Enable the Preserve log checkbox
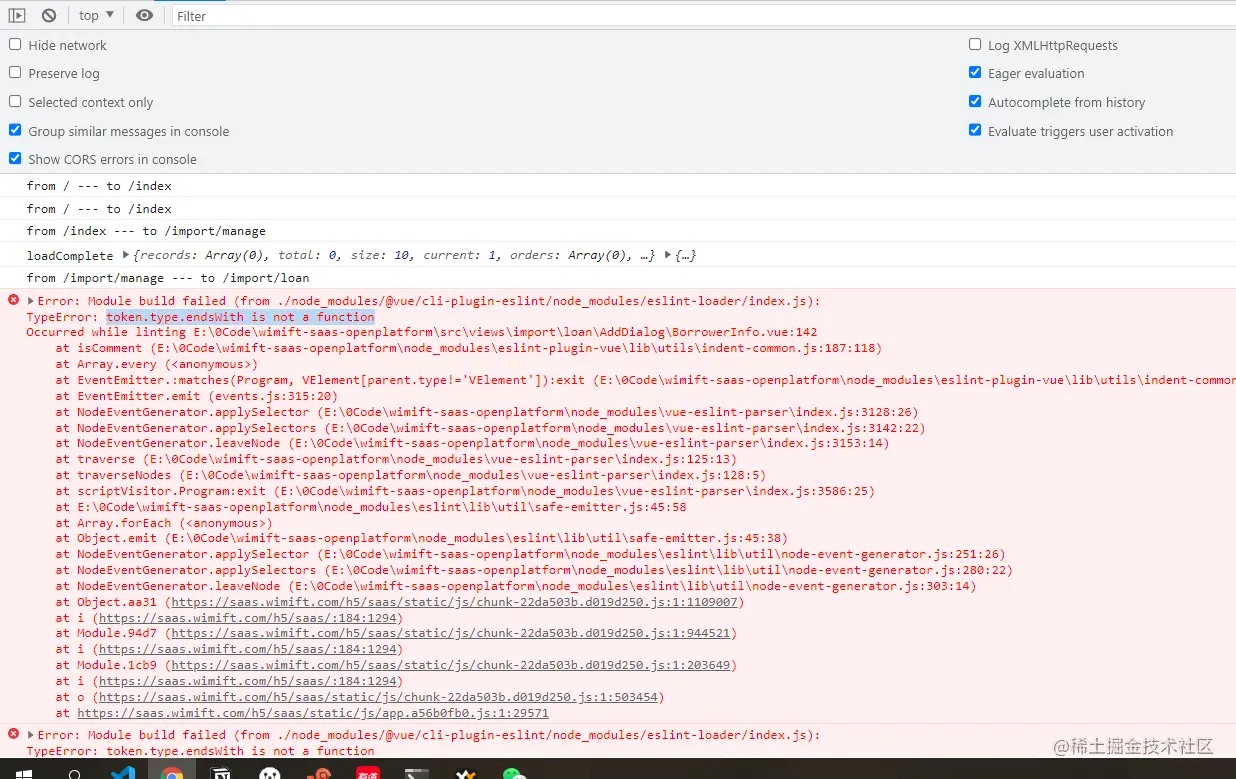This screenshot has height=779, width=1236. click(x=15, y=73)
